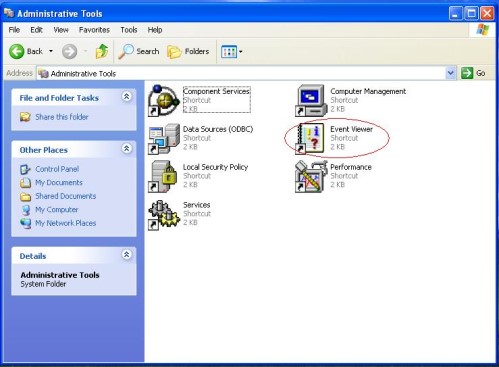This screenshot has height=367, width=499.
Task: Collapse the Other Places panel
Action: pyautogui.click(x=127, y=149)
